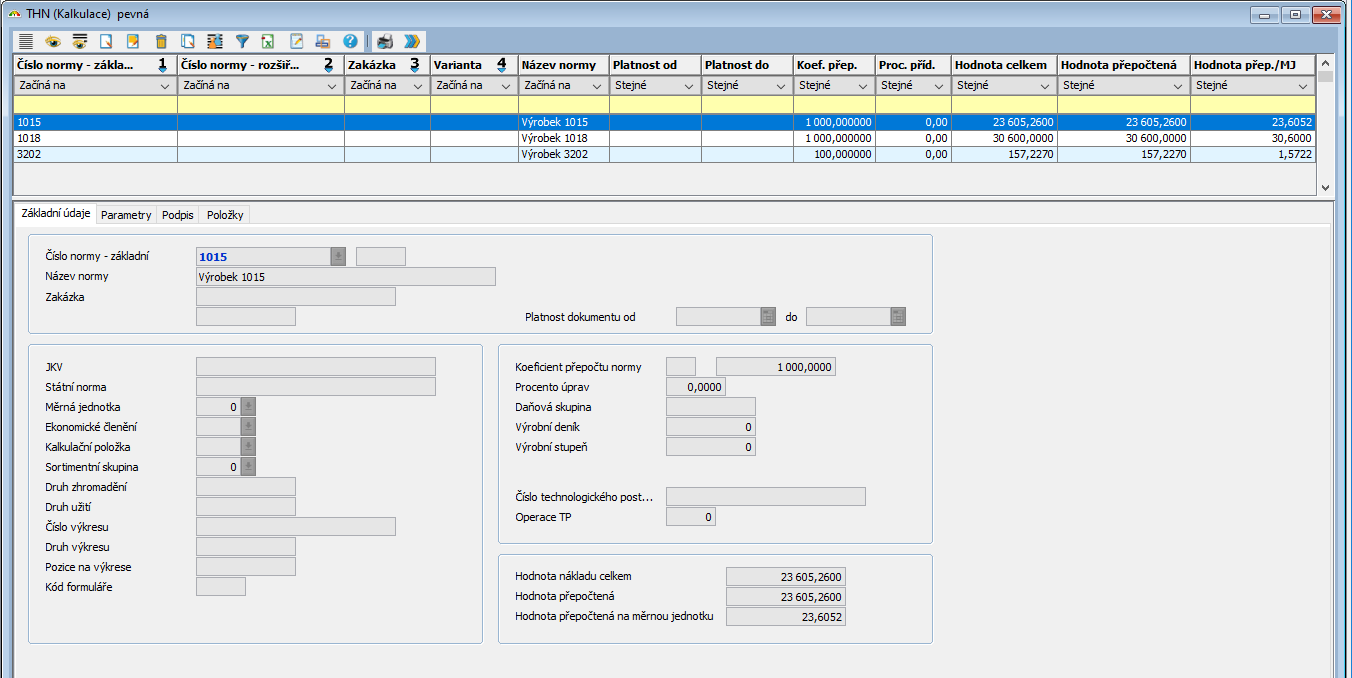Open filter dropdown under Zakázka column
This screenshot has height=678, width=1352.
click(x=417, y=86)
